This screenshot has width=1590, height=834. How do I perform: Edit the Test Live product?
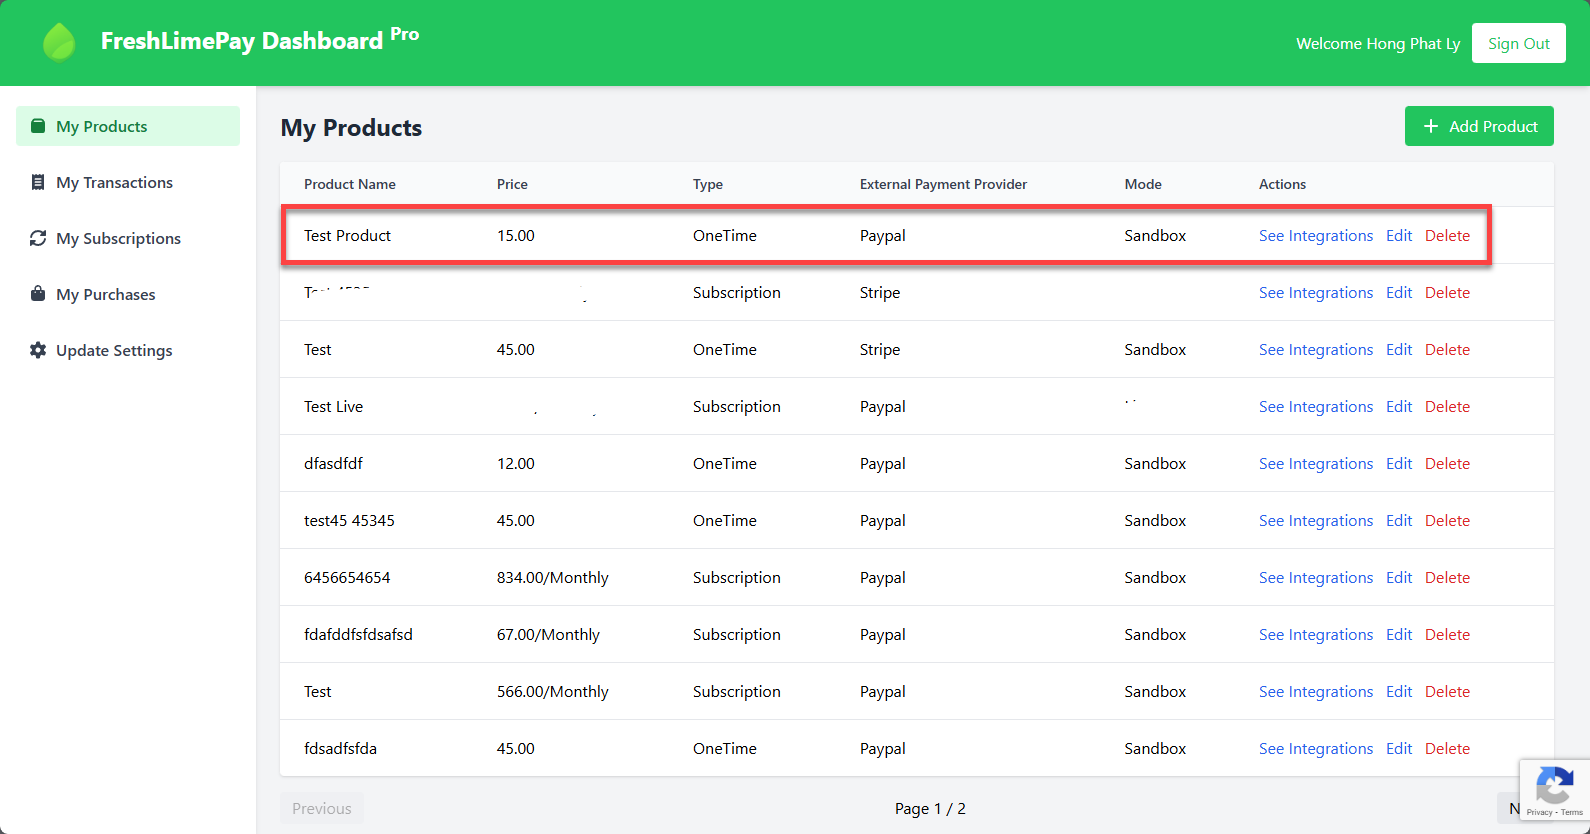tap(1399, 406)
